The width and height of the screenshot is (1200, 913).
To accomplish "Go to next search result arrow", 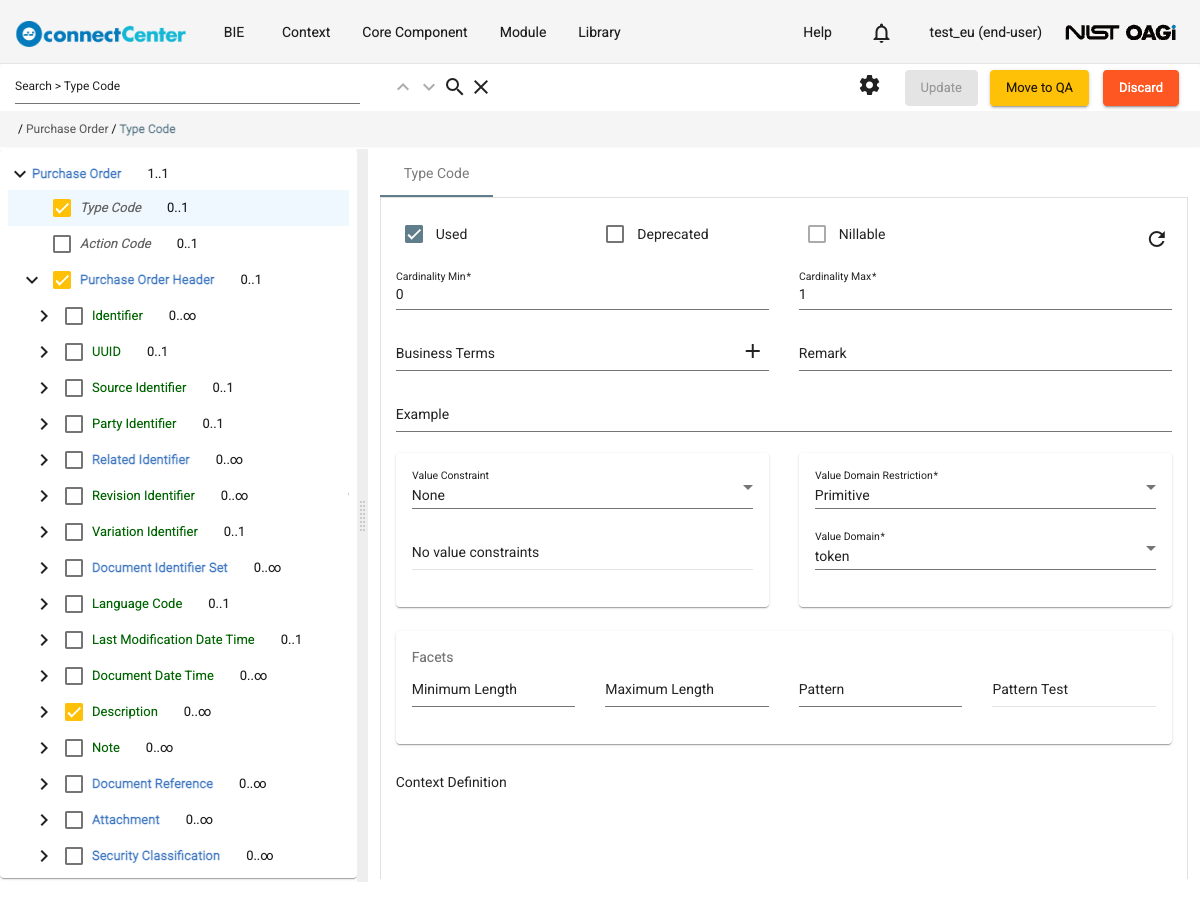I will [x=429, y=87].
